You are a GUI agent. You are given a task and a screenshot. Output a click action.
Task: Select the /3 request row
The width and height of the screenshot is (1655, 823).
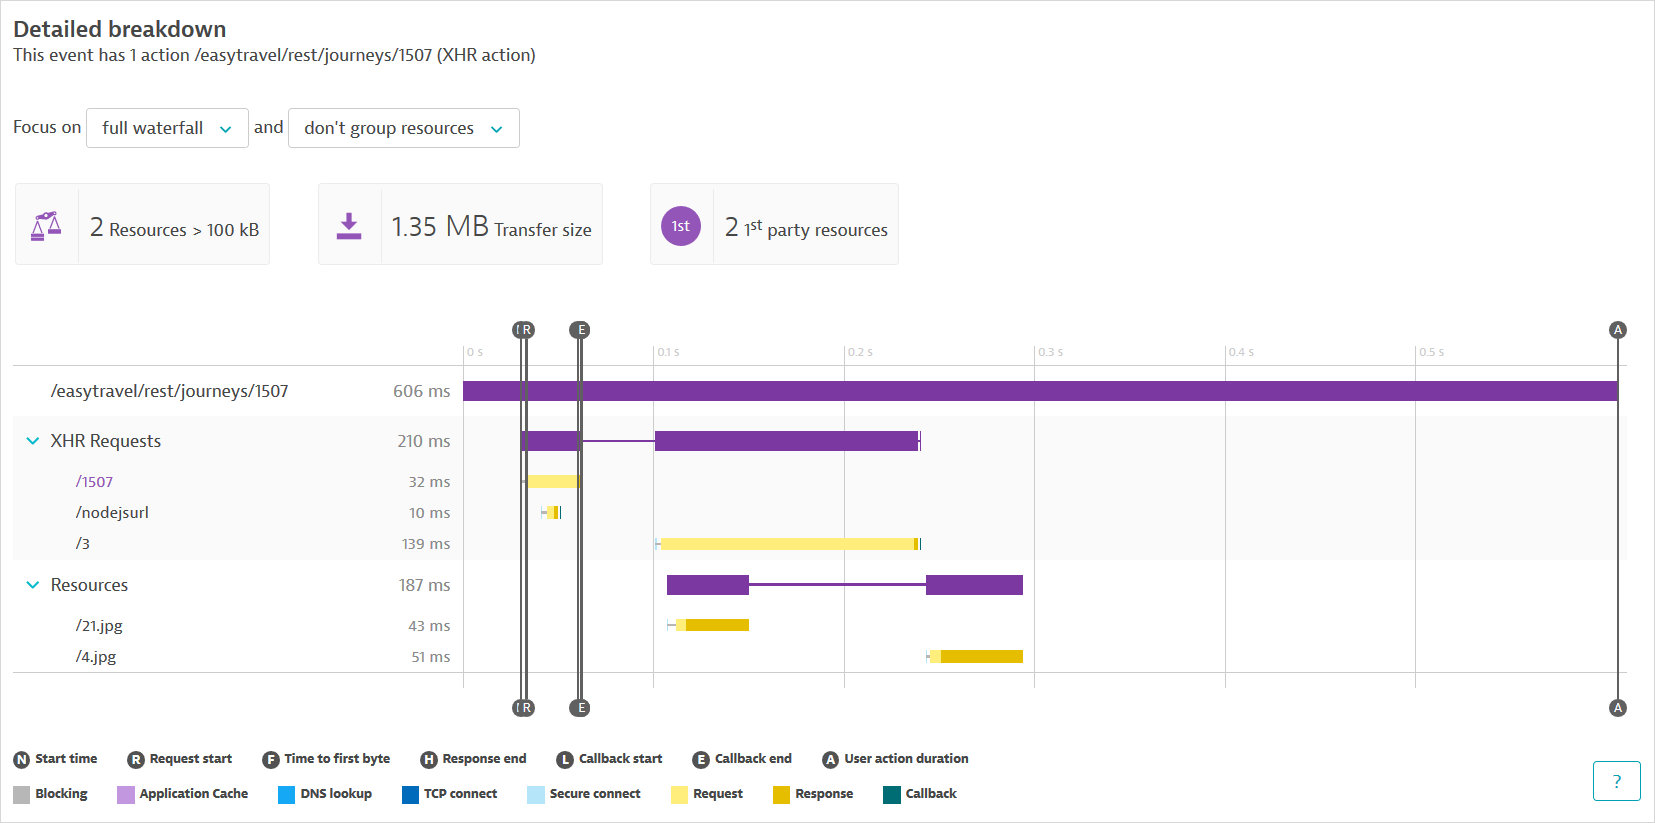coord(820,544)
